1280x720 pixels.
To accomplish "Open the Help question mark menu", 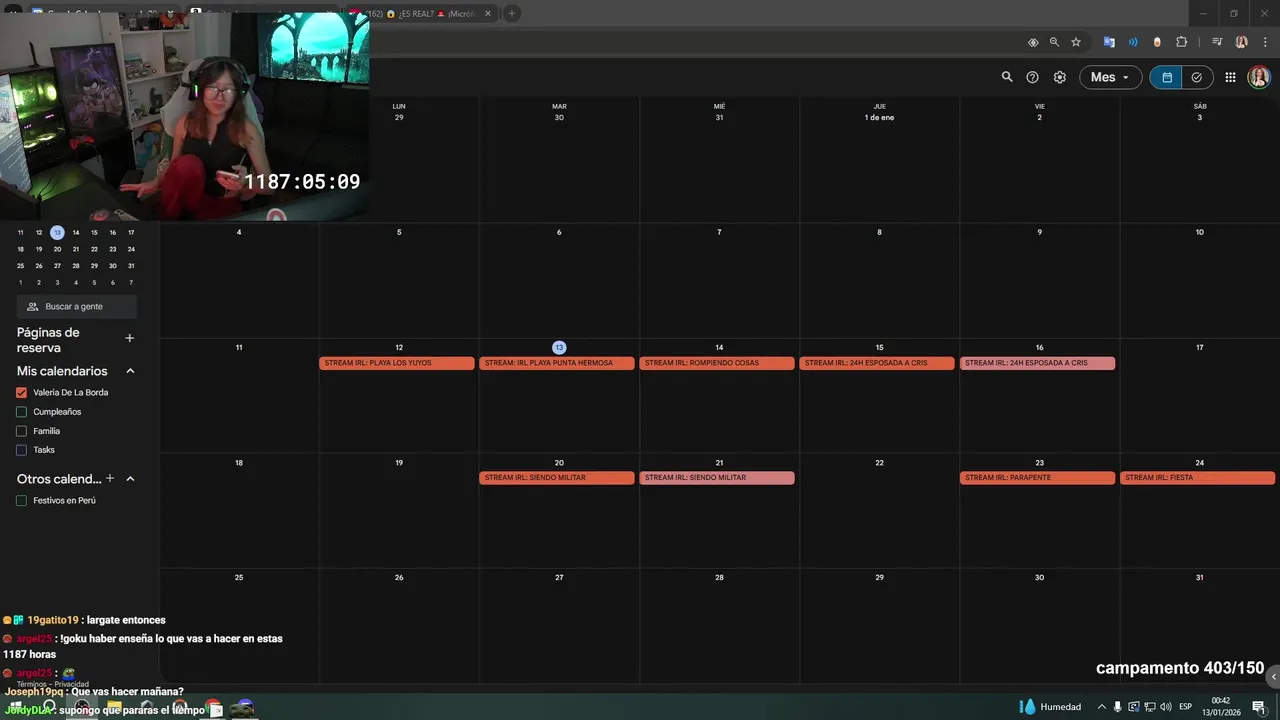I will tap(1033, 77).
